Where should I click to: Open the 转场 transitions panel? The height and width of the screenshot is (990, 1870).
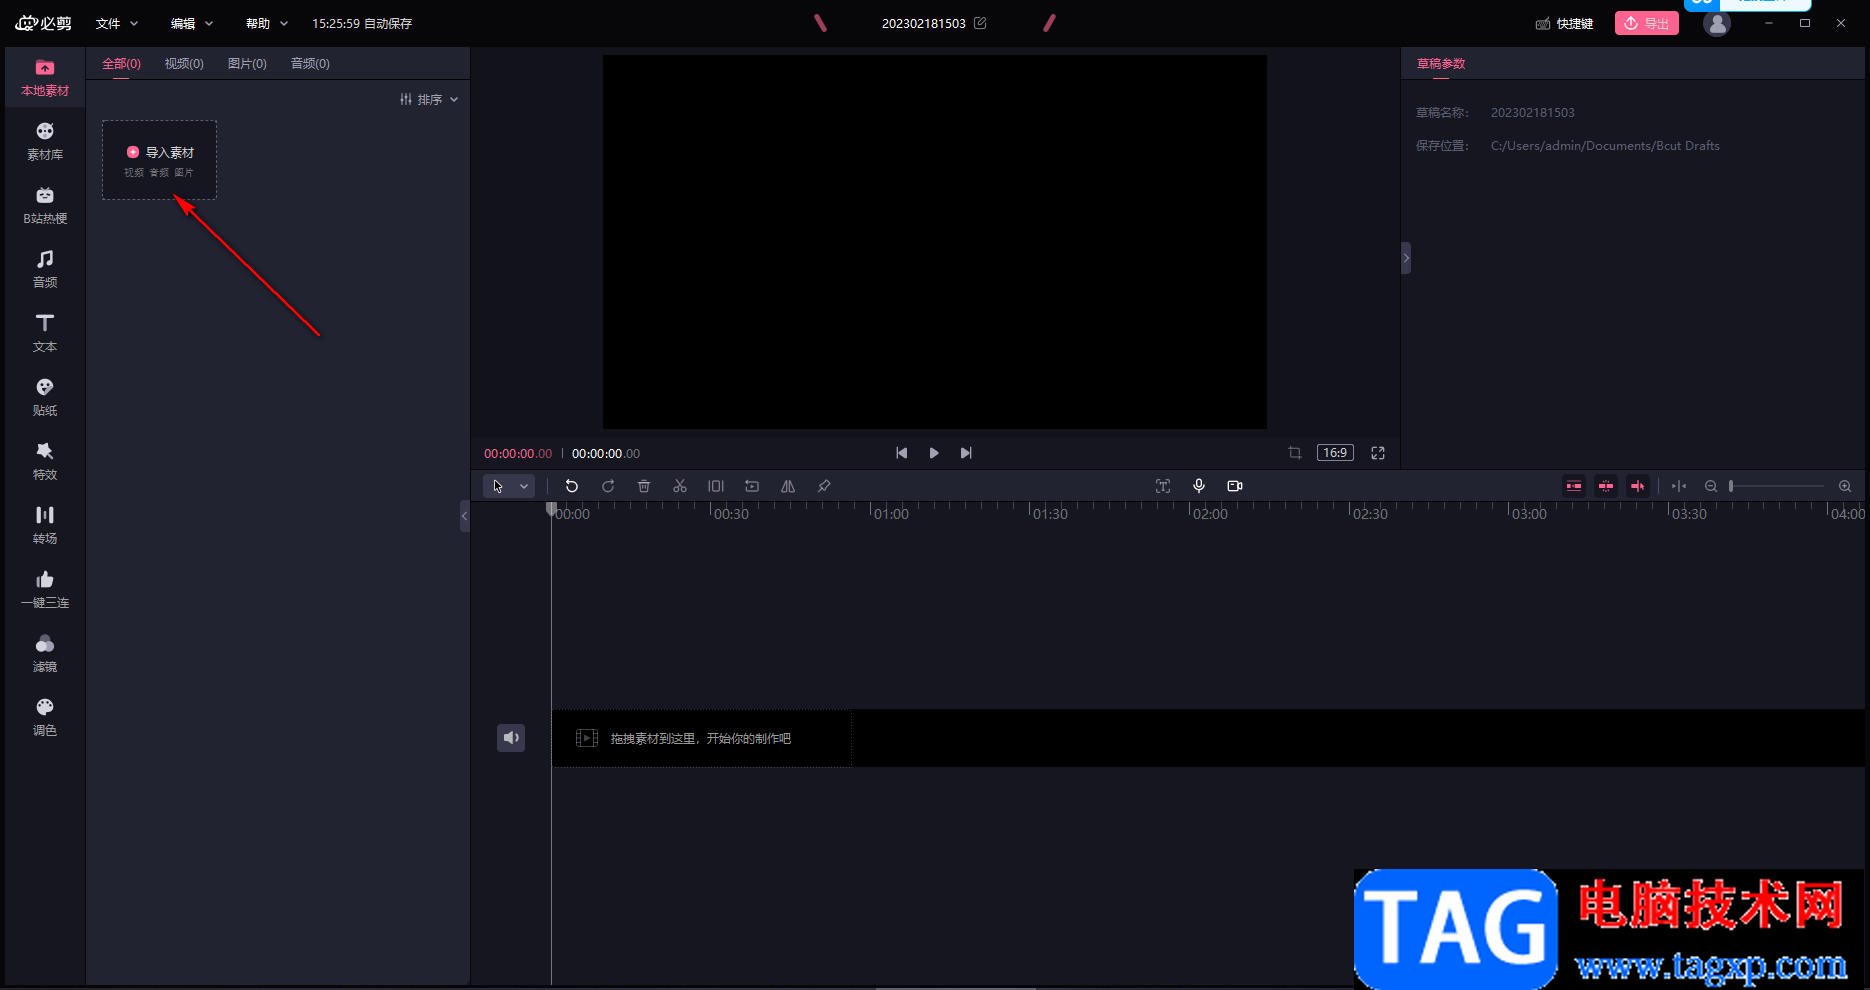click(x=45, y=525)
